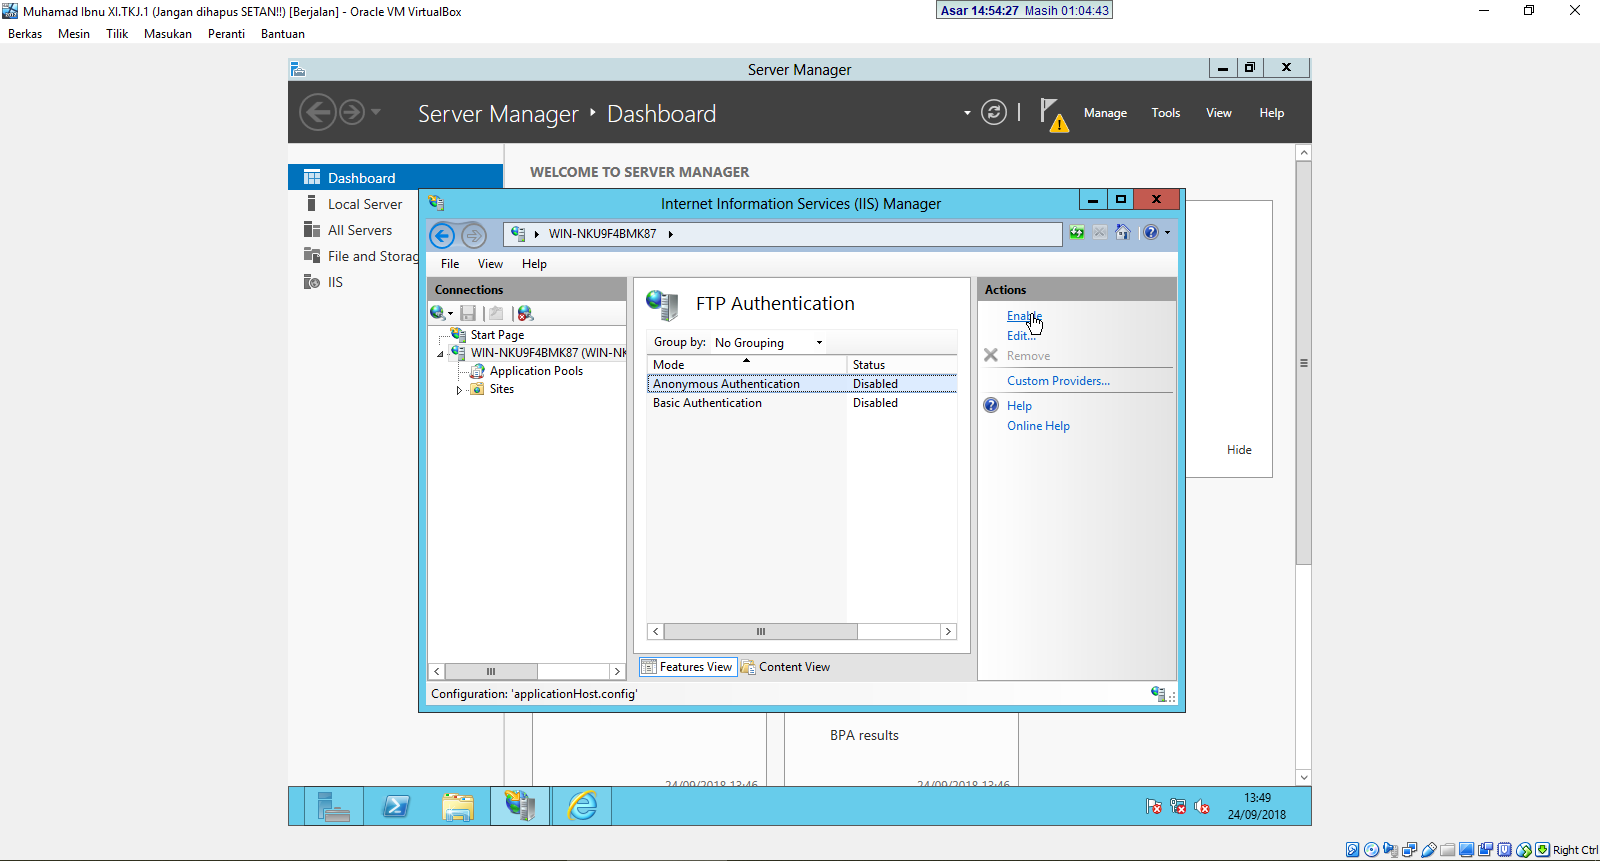The image size is (1600, 861).
Task: Open the Tools menu in Server Manager
Action: [x=1165, y=113]
